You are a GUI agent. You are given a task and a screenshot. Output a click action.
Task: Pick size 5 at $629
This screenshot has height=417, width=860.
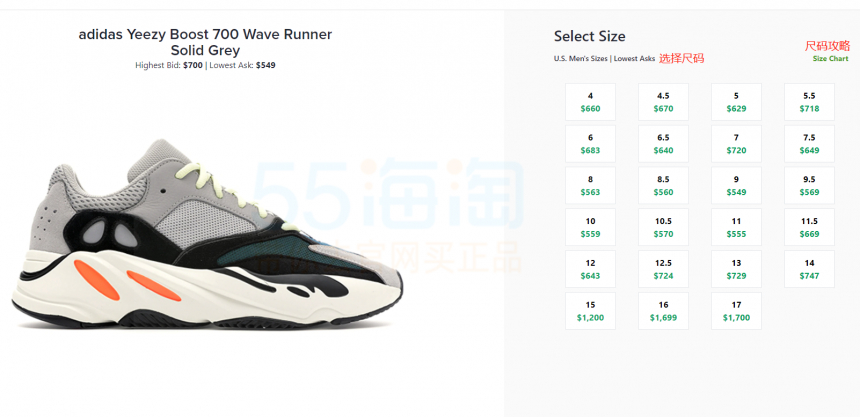[736, 102]
